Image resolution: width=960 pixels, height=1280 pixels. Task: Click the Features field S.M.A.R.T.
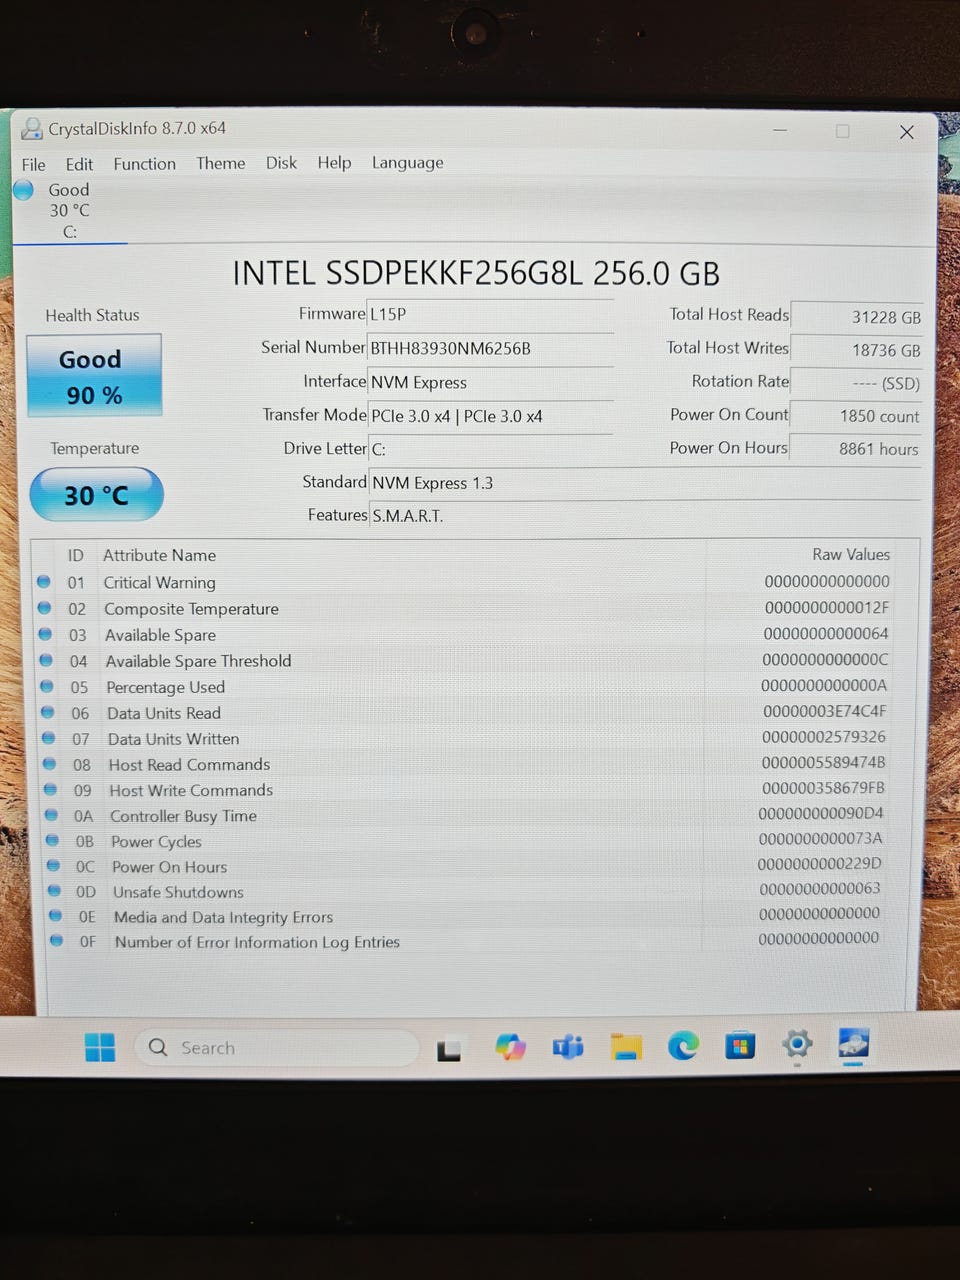point(644,516)
